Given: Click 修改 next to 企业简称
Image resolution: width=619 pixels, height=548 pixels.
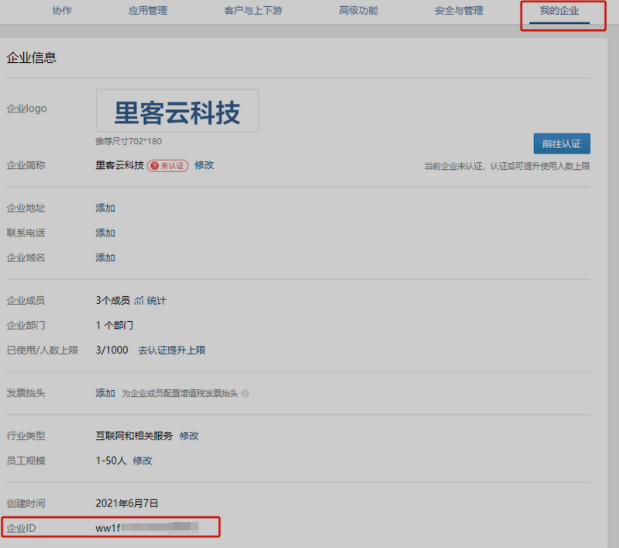Looking at the screenshot, I should (x=204, y=165).
